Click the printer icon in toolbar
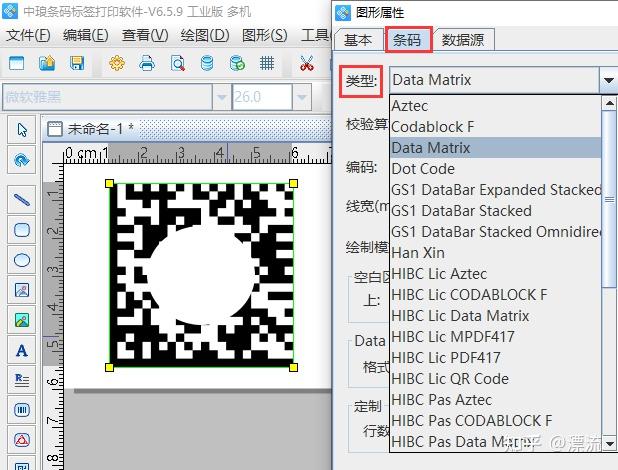The height and width of the screenshot is (470, 618). pyautogui.click(x=147, y=63)
